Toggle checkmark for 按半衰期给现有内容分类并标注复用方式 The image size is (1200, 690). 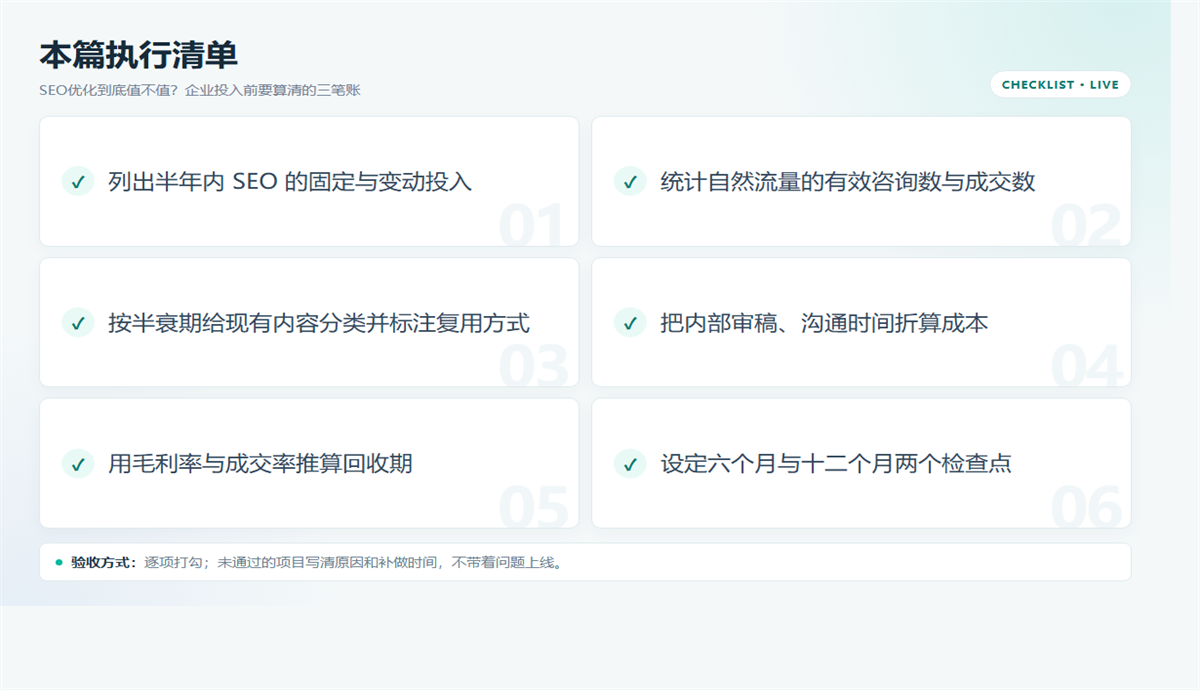click(x=78, y=322)
